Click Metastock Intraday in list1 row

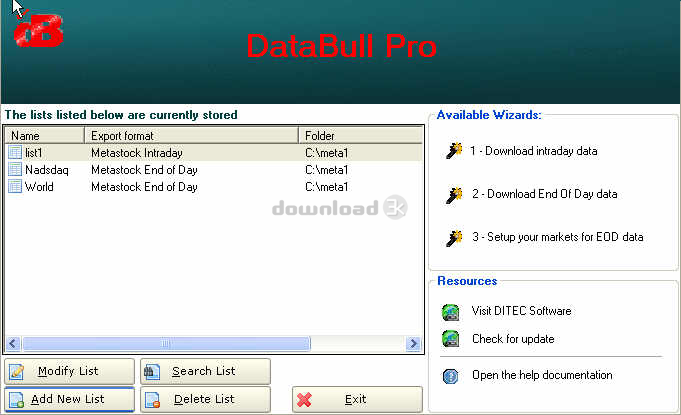pyautogui.click(x=137, y=153)
